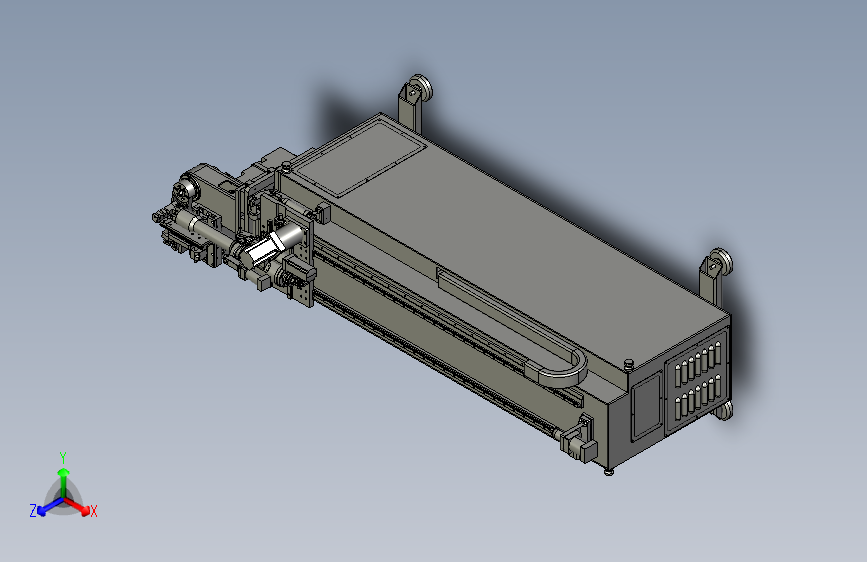Select the rectangular access panel beside the vent grille

[646, 407]
